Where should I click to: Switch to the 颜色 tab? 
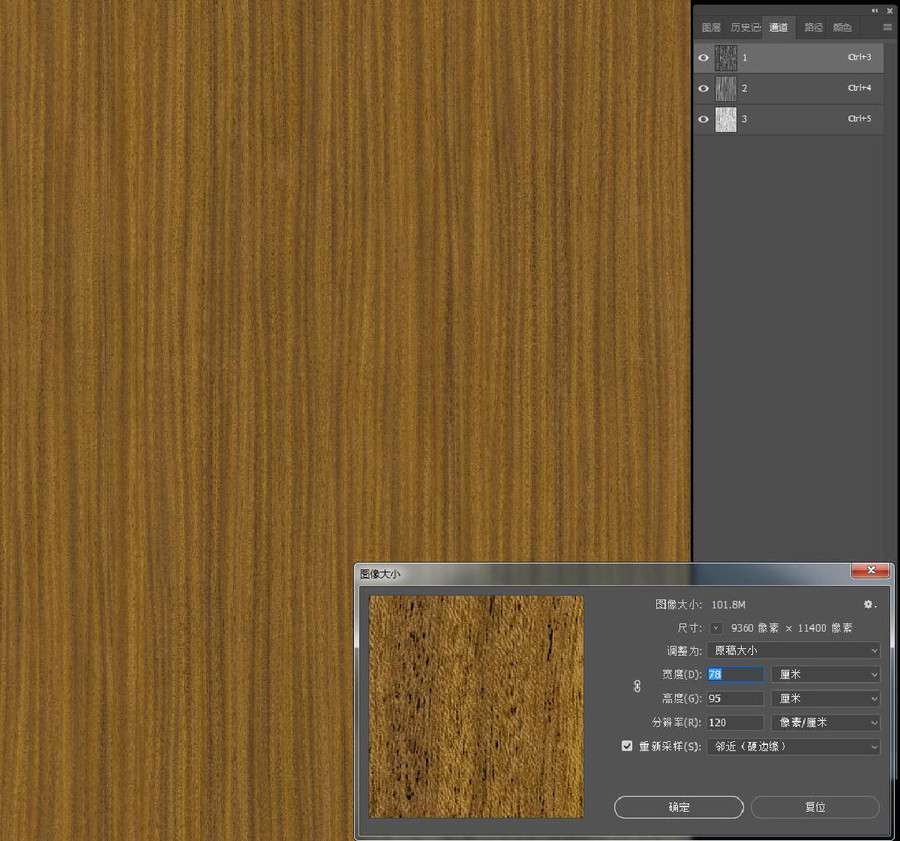pos(842,28)
